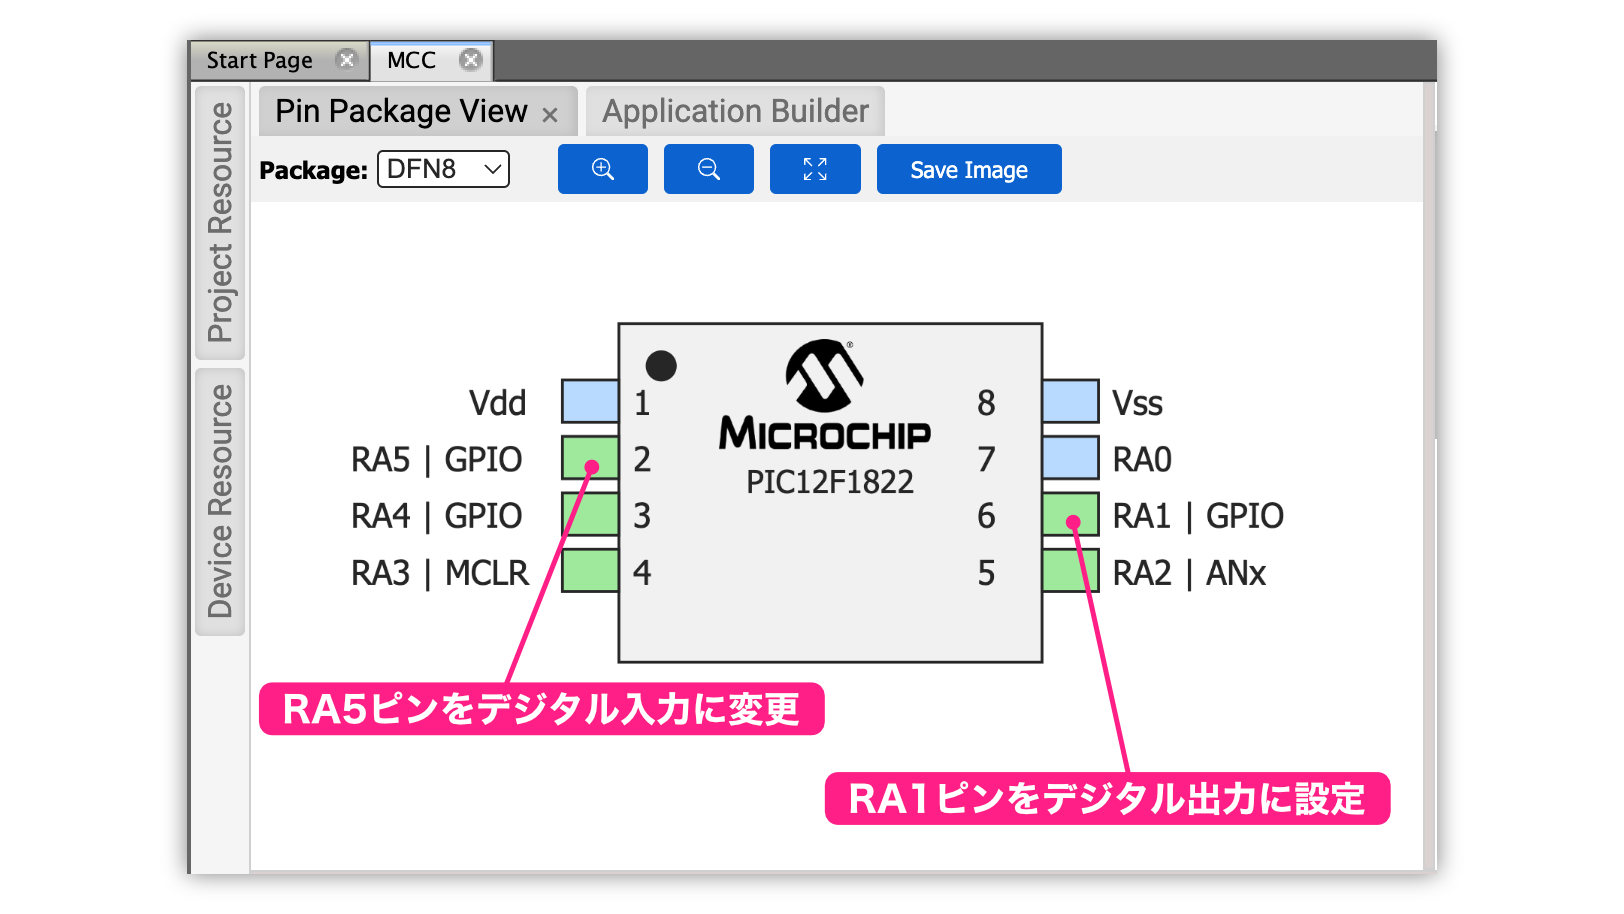Click pin number 4 on the chip
Viewport: 1624px width, 914px height.
click(x=642, y=573)
